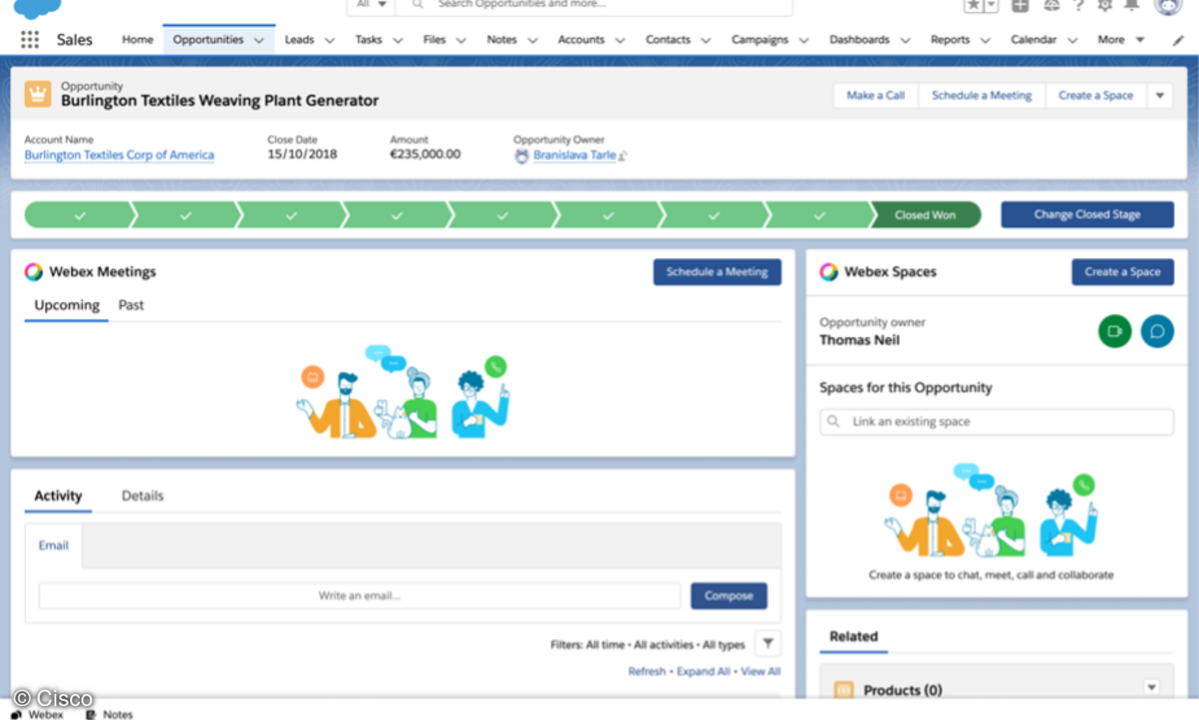The image size is (1199, 720).
Task: Click the global search box
Action: [x=594, y=5]
